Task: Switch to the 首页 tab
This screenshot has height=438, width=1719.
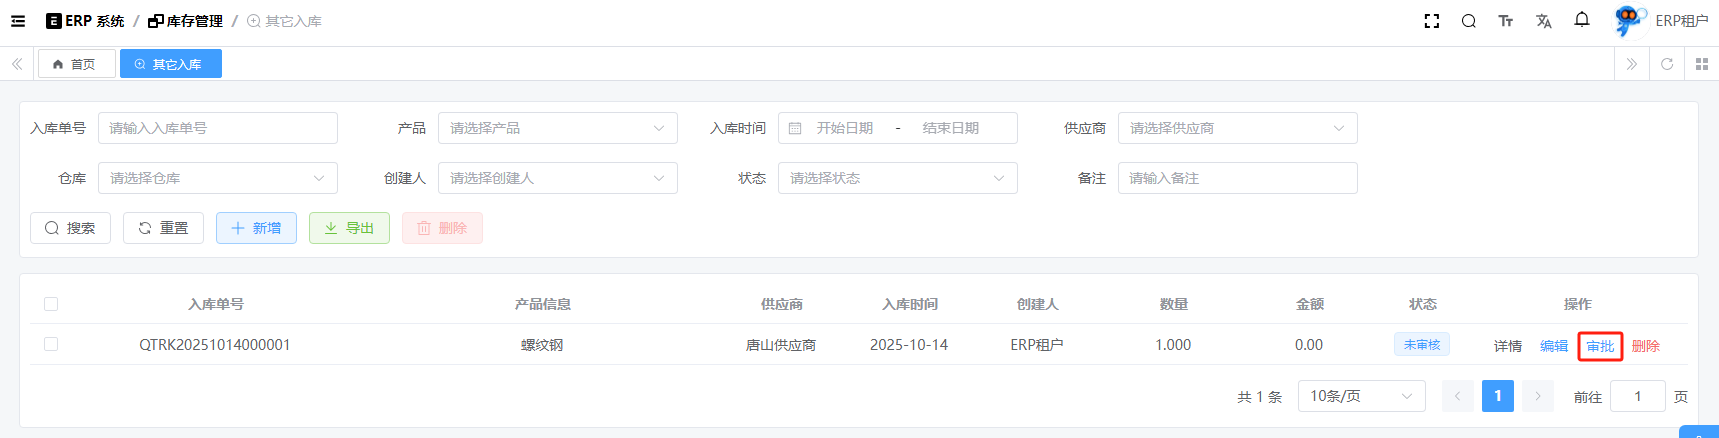Action: click(x=76, y=64)
